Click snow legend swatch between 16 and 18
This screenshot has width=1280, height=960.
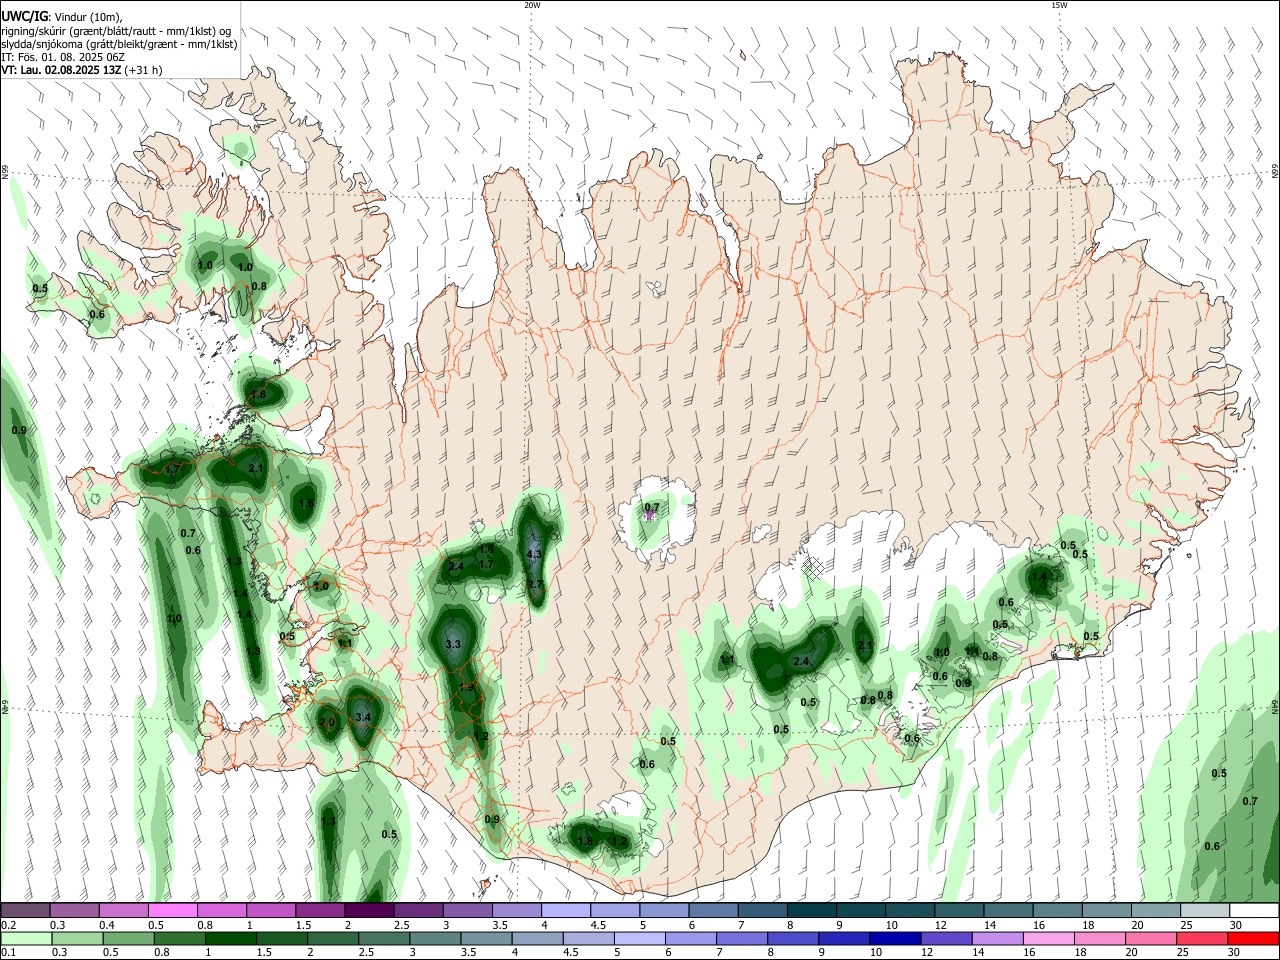pyautogui.click(x=1058, y=910)
